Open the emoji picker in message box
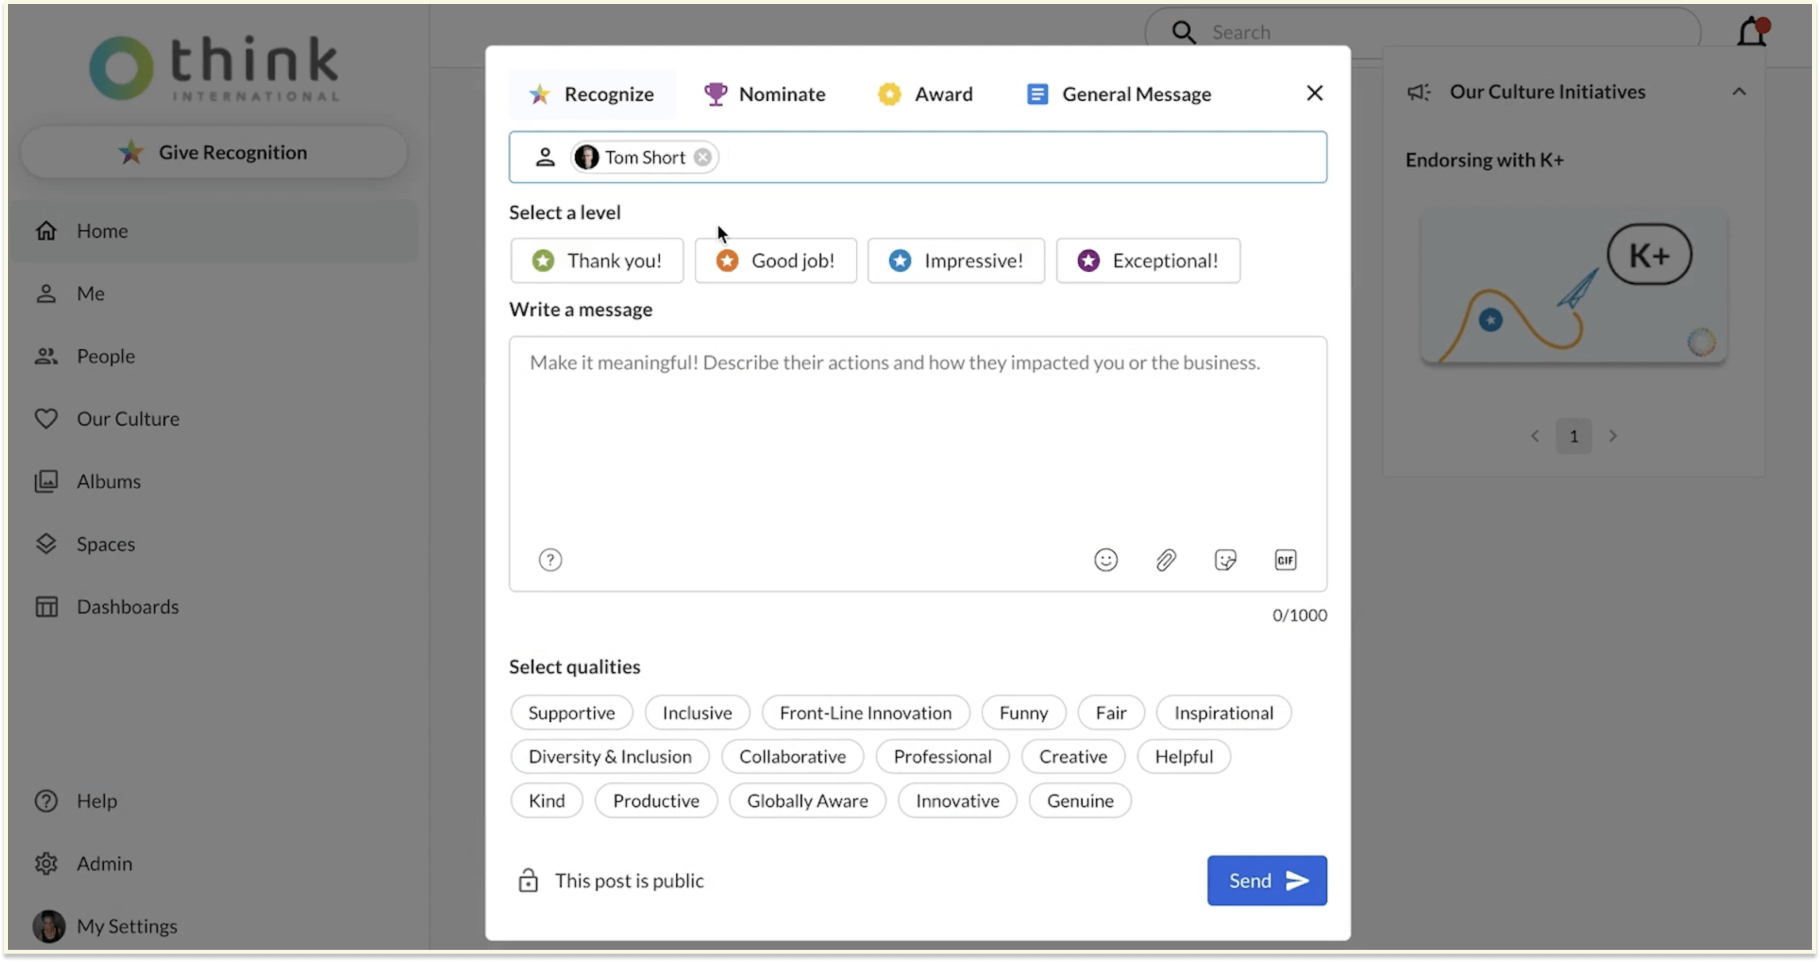This screenshot has width=1820, height=962. pyautogui.click(x=1105, y=560)
